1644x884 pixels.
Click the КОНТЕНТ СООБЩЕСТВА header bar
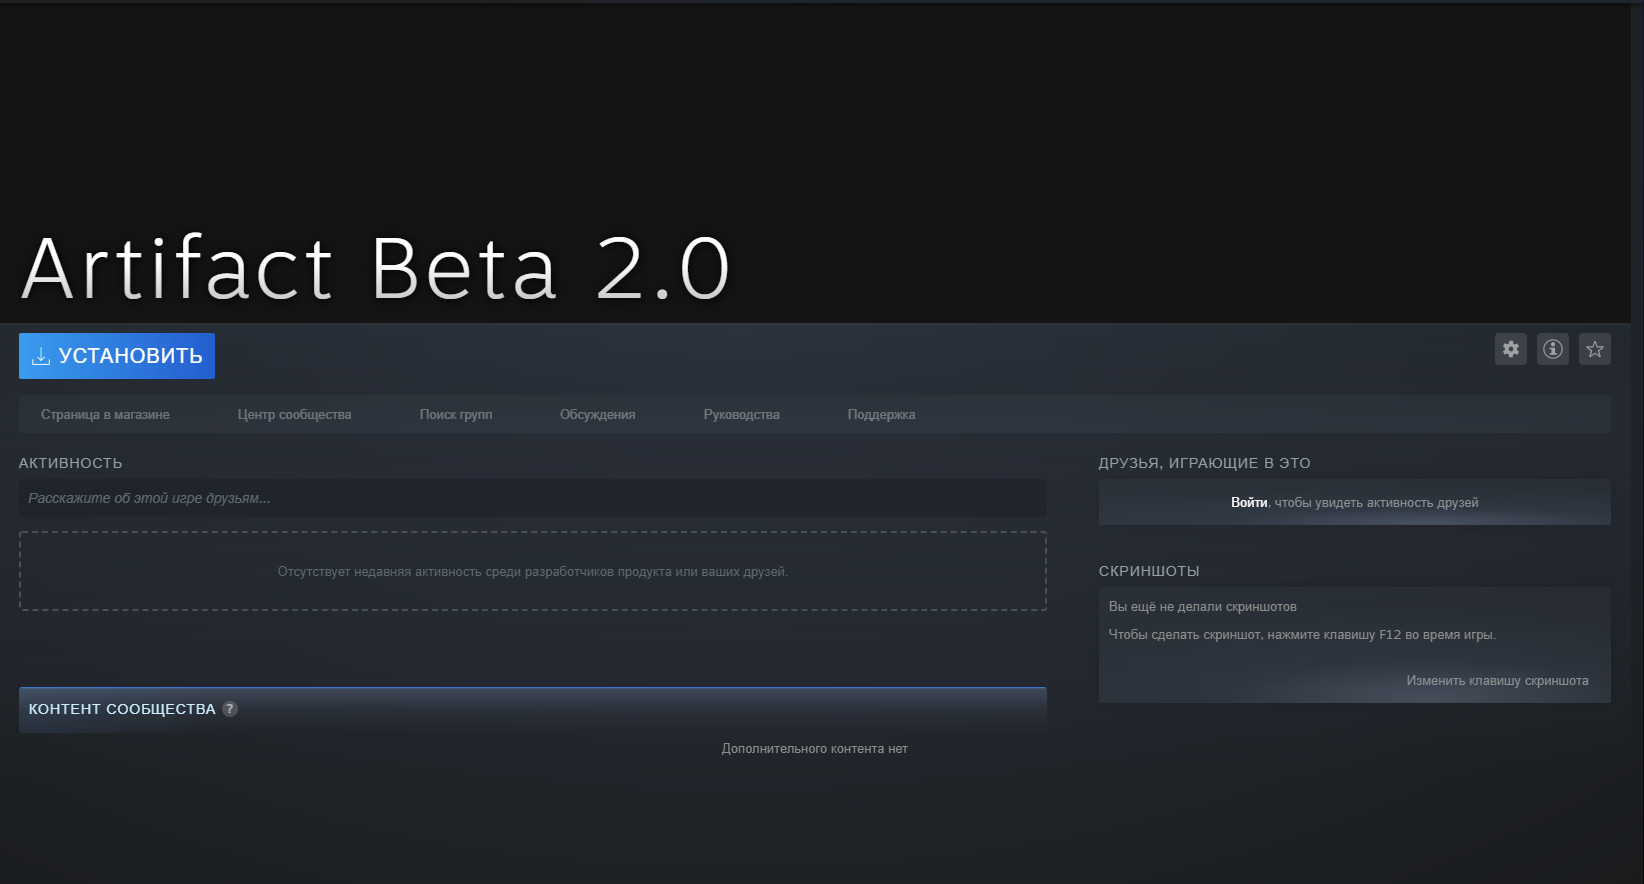pyautogui.click(x=533, y=709)
